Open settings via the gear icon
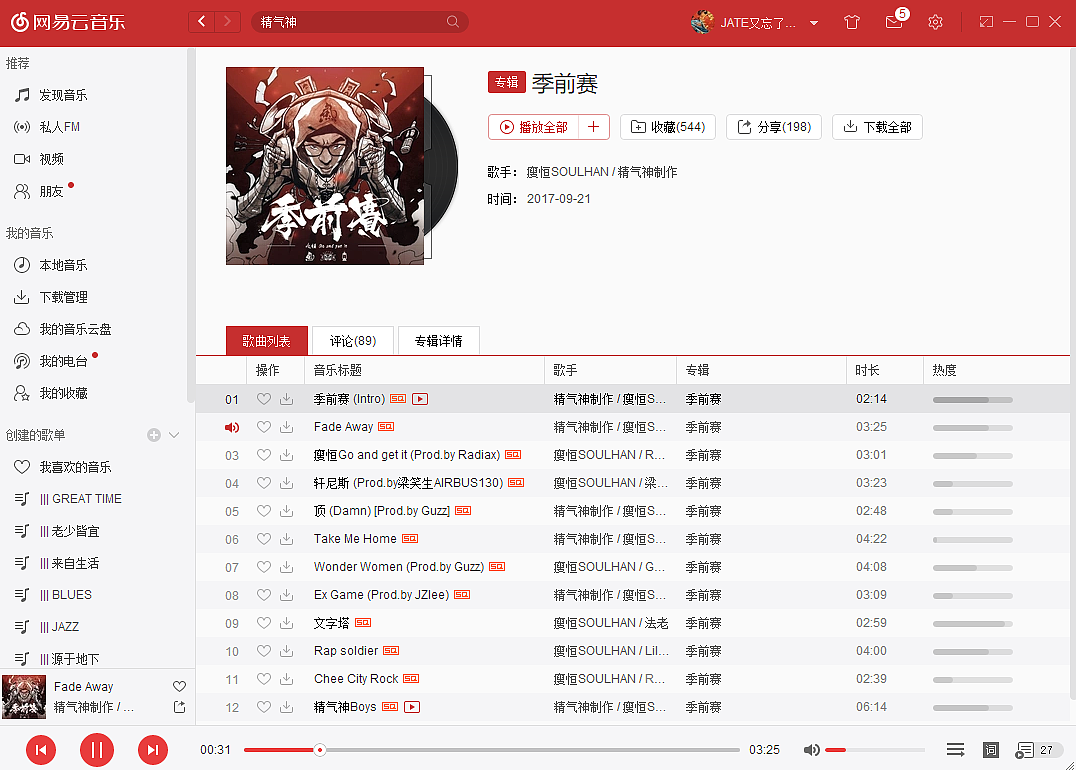Screen dimensions: 1076x770 [x=935, y=21]
